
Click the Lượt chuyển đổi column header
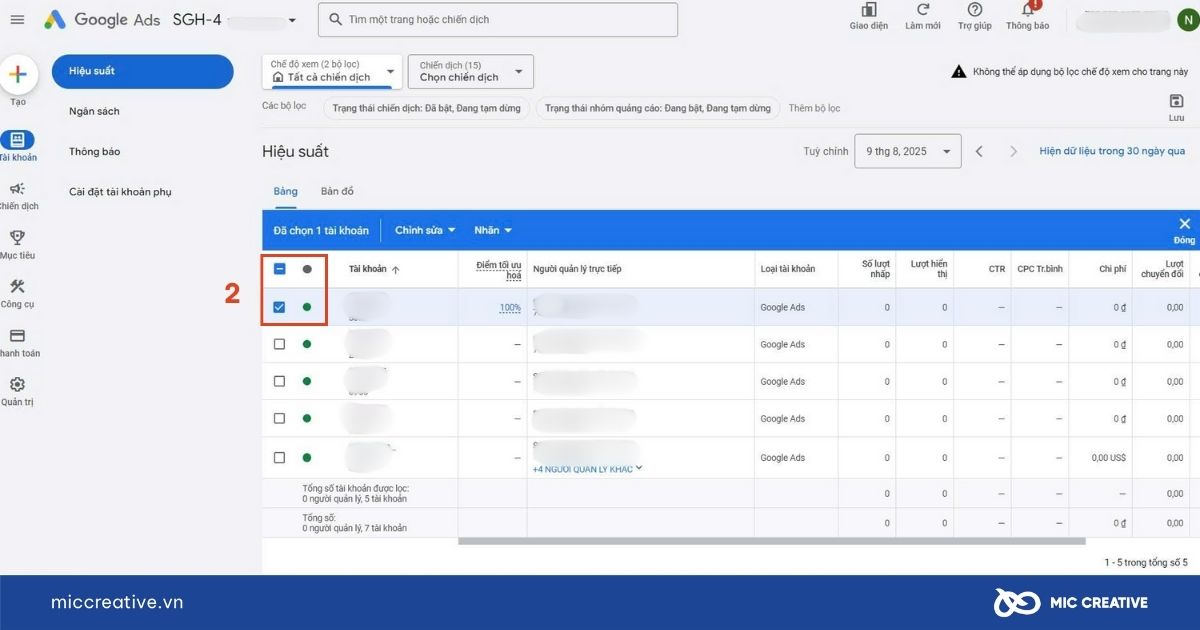1160,269
